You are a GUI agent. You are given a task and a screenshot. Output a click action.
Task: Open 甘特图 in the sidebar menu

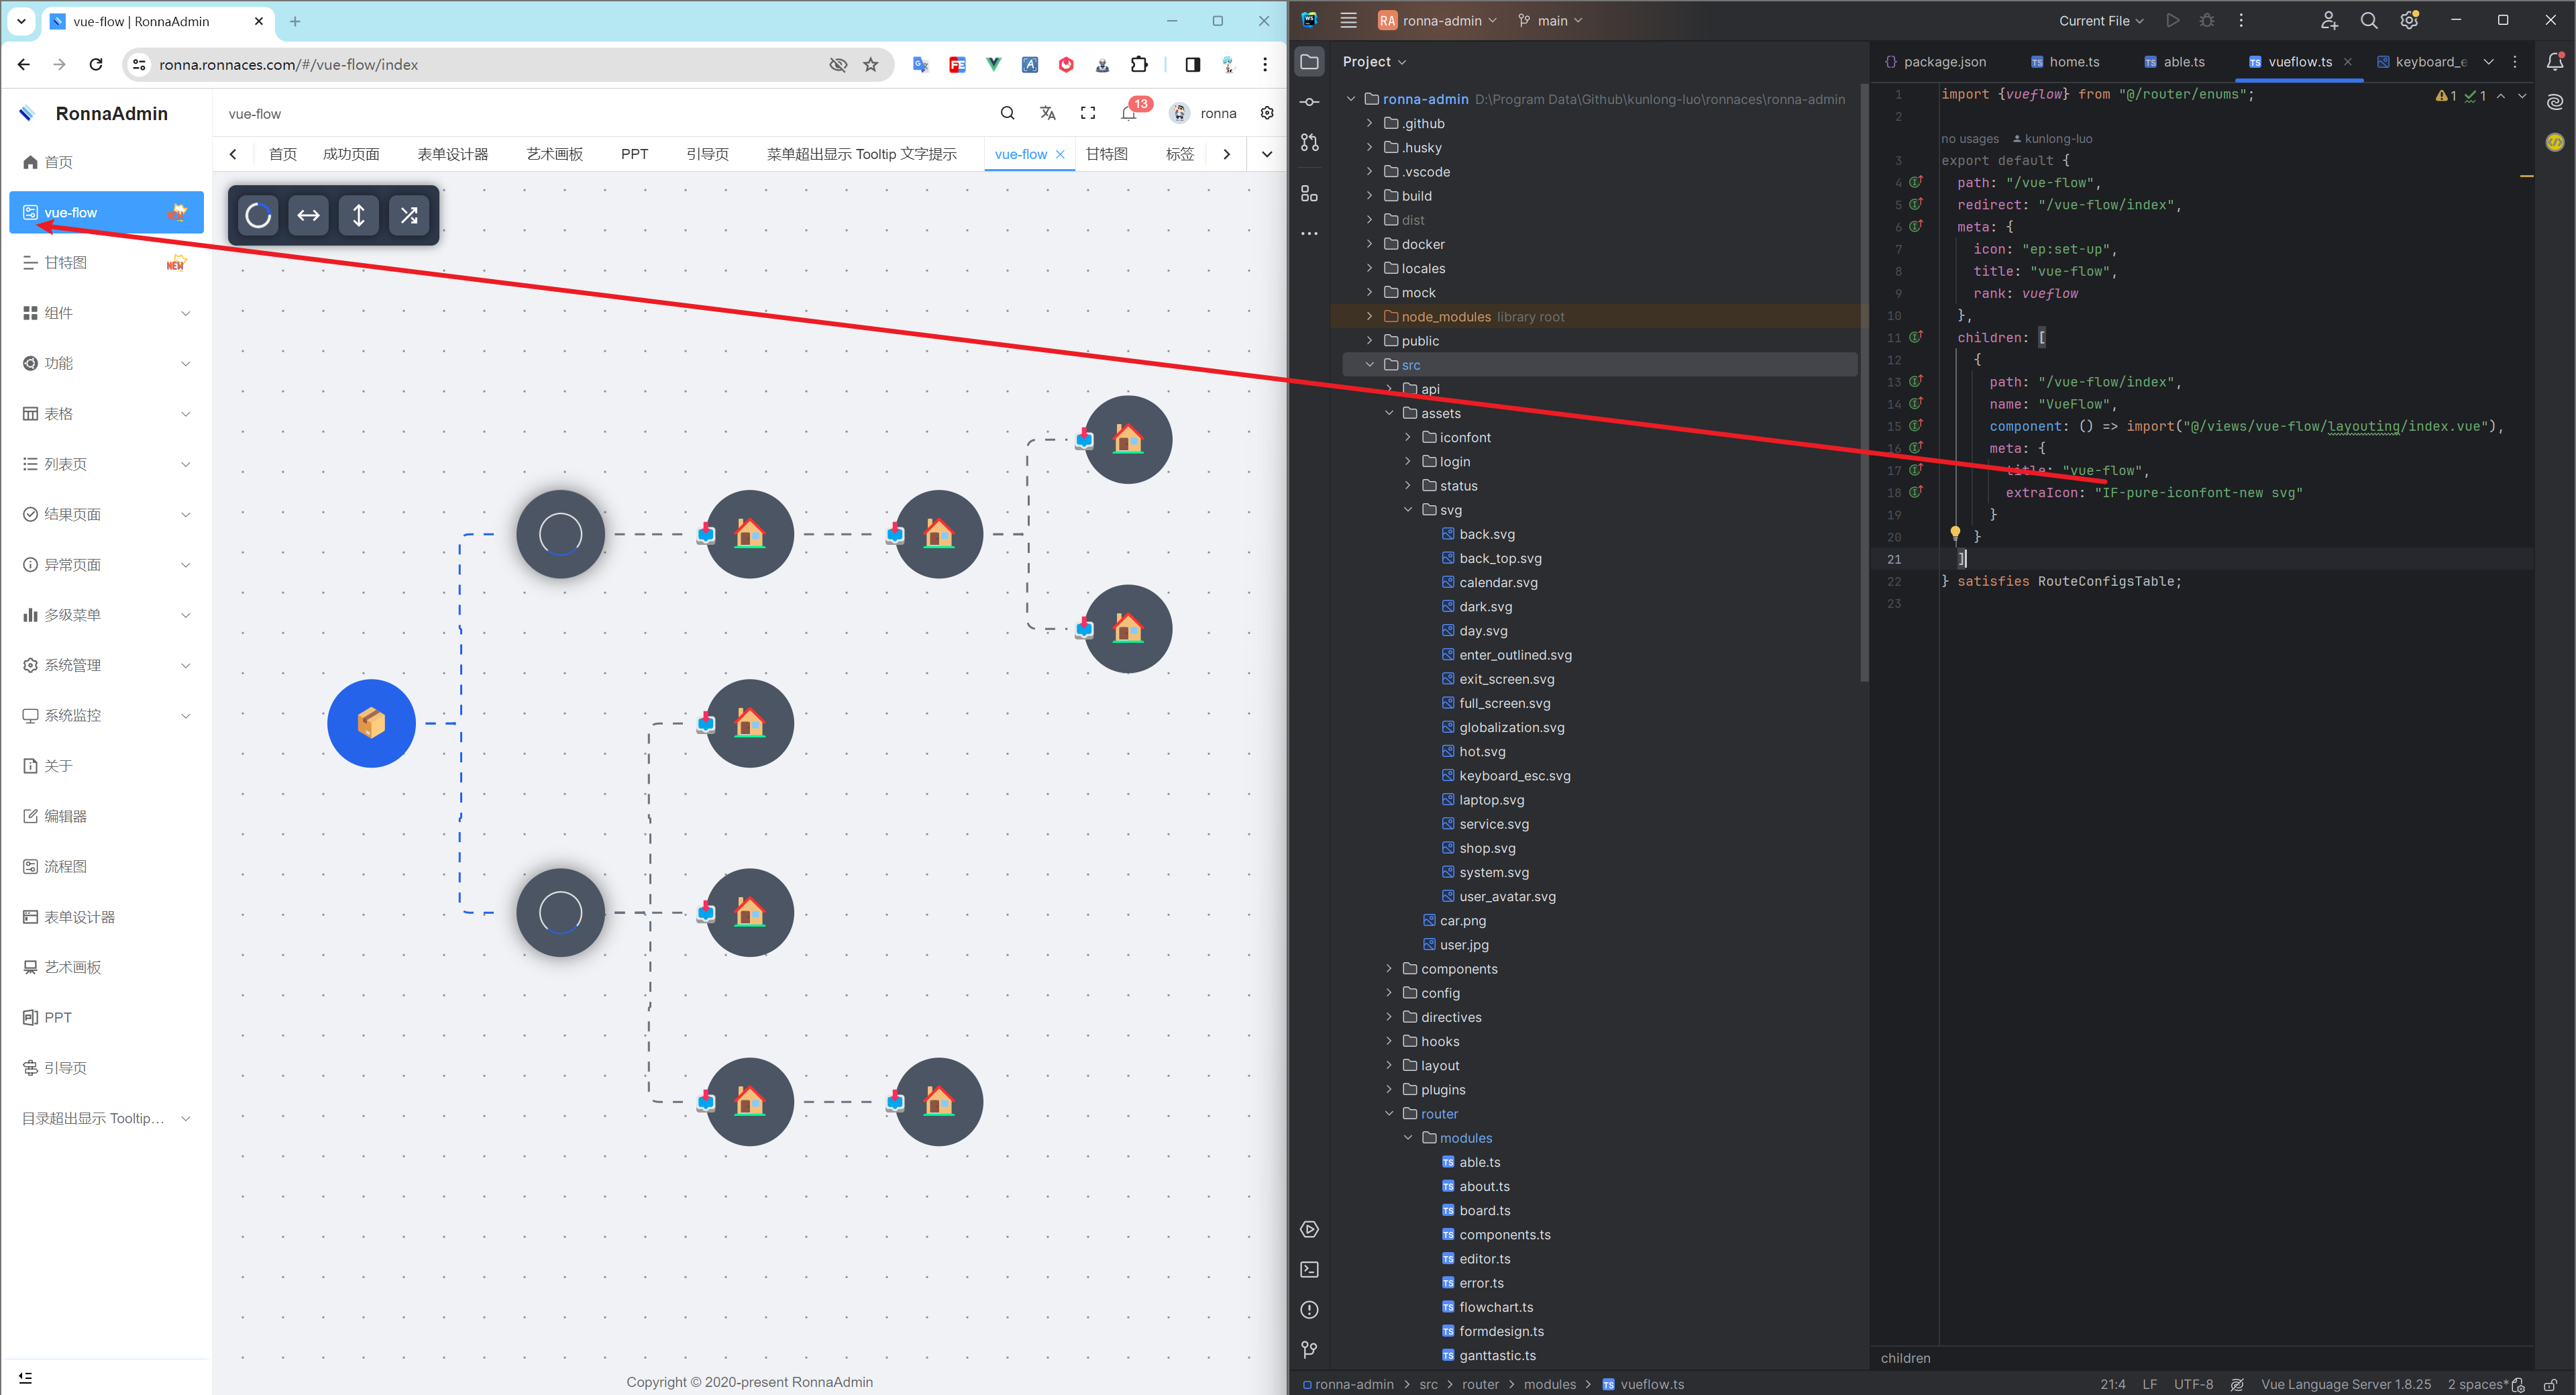click(x=106, y=263)
